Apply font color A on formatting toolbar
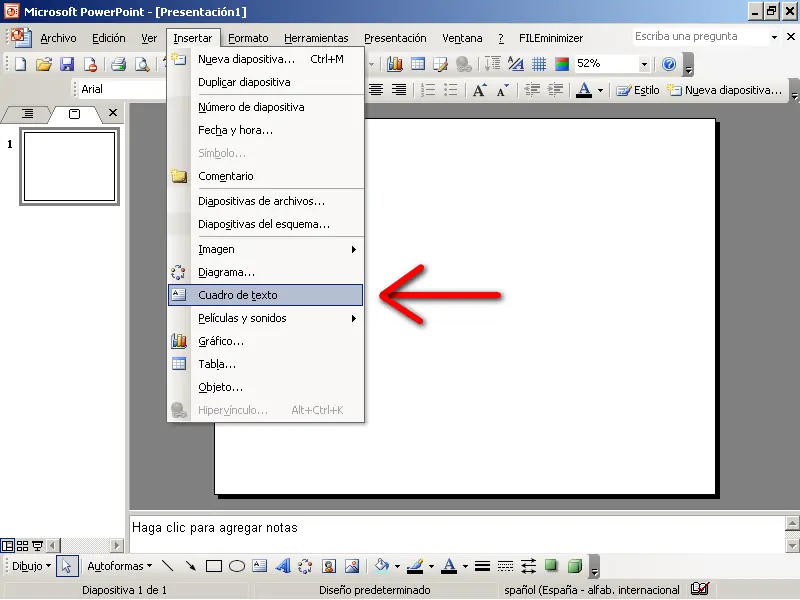The image size is (800, 600). (584, 90)
